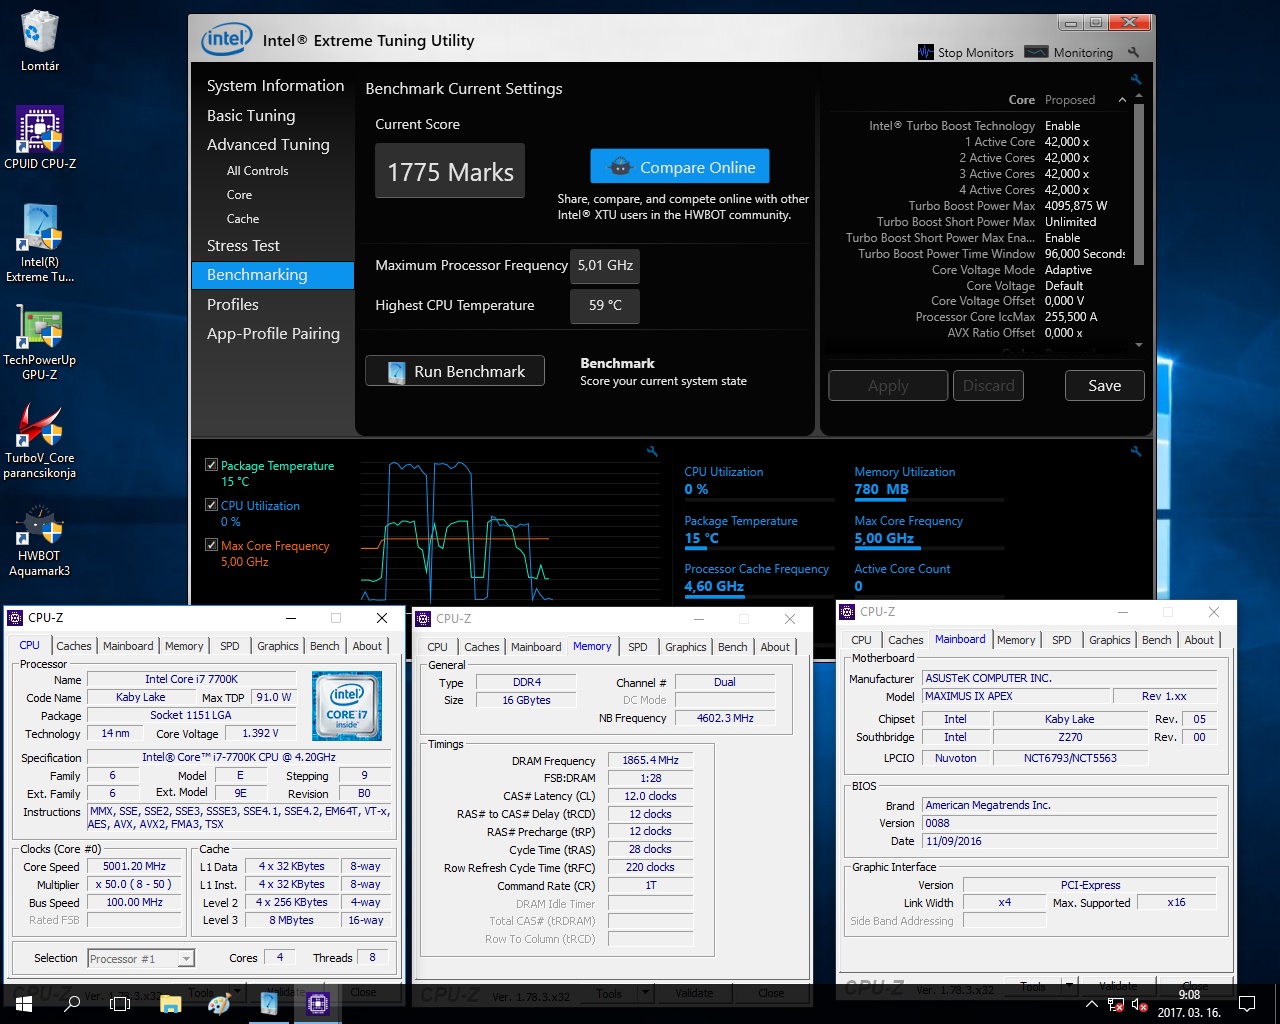Switch to CPU tab in middle CPU-Z

coord(437,647)
